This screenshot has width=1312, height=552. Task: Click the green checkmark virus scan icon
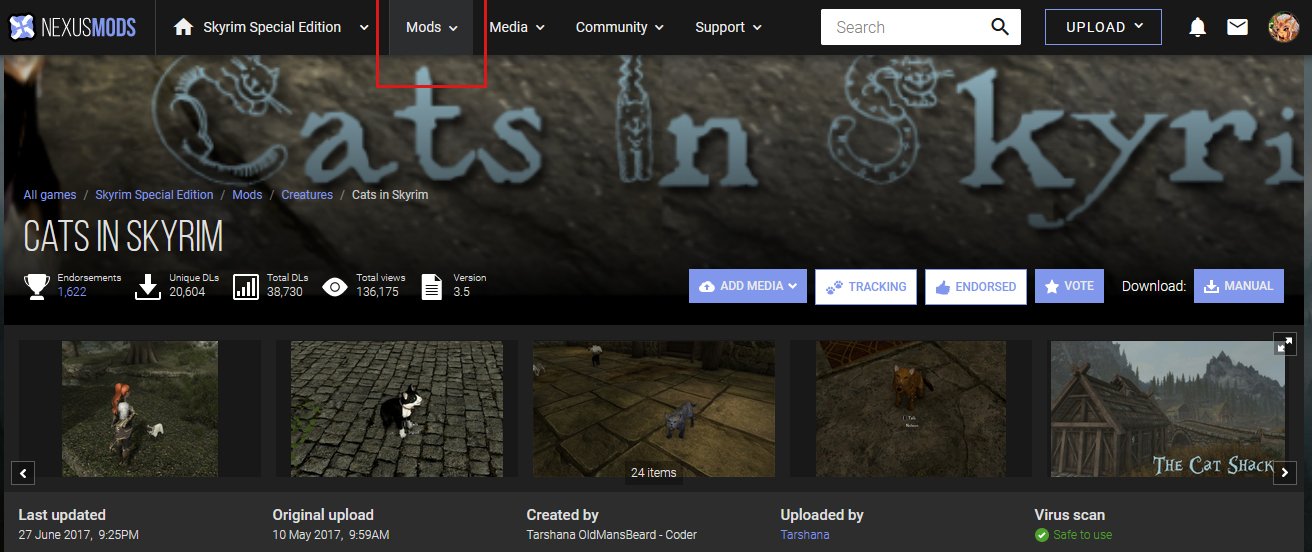point(1041,535)
